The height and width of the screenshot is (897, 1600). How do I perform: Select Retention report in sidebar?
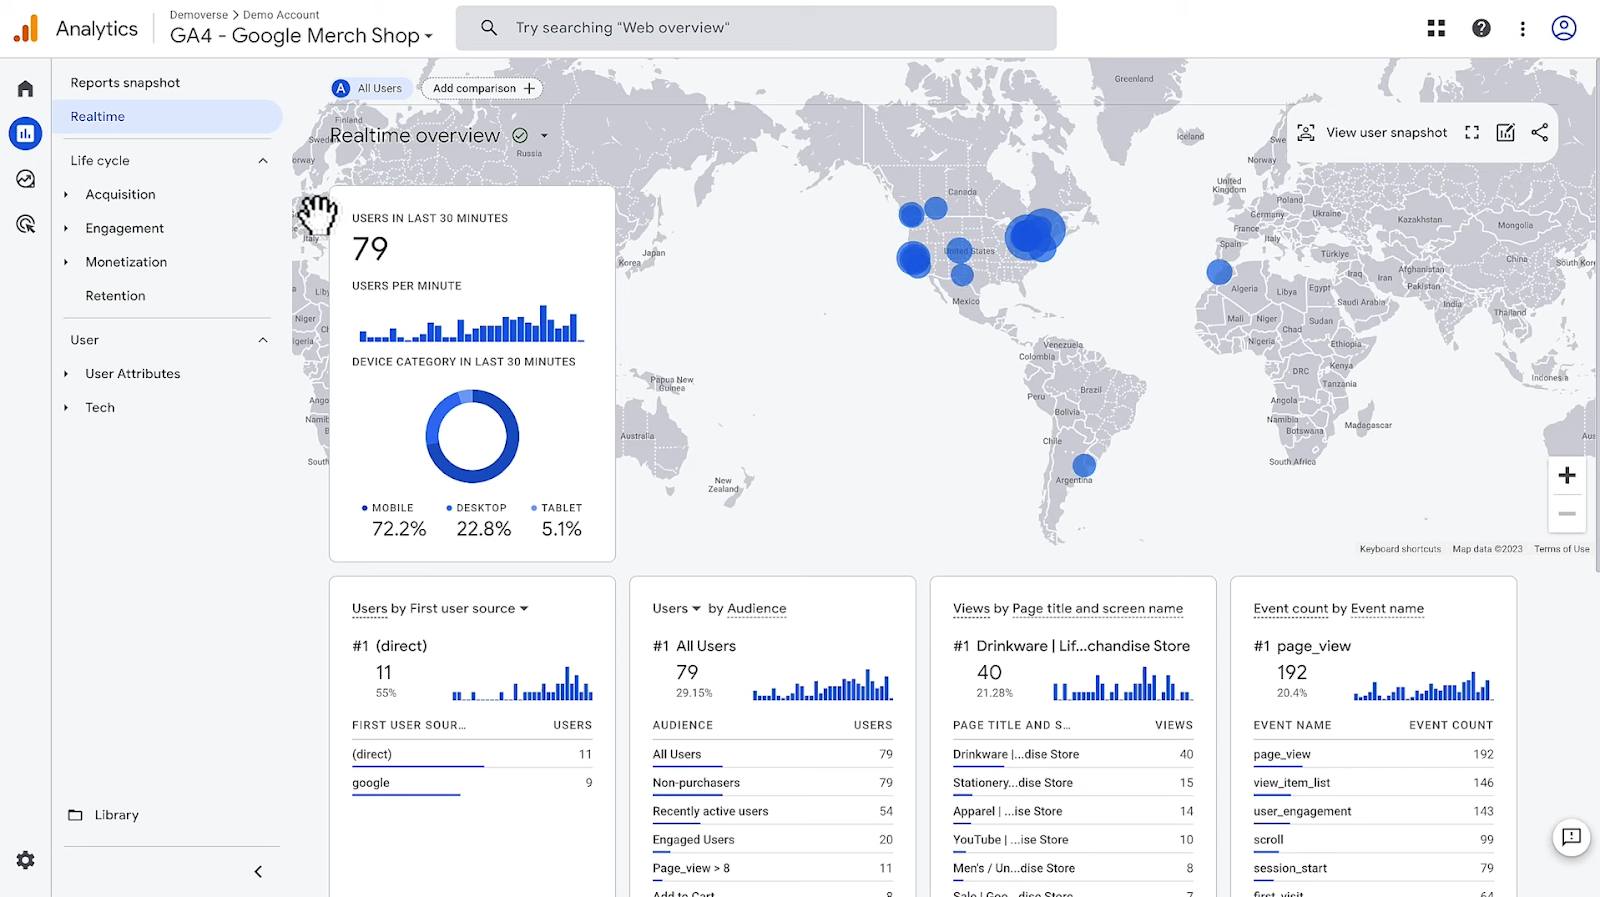[115, 296]
